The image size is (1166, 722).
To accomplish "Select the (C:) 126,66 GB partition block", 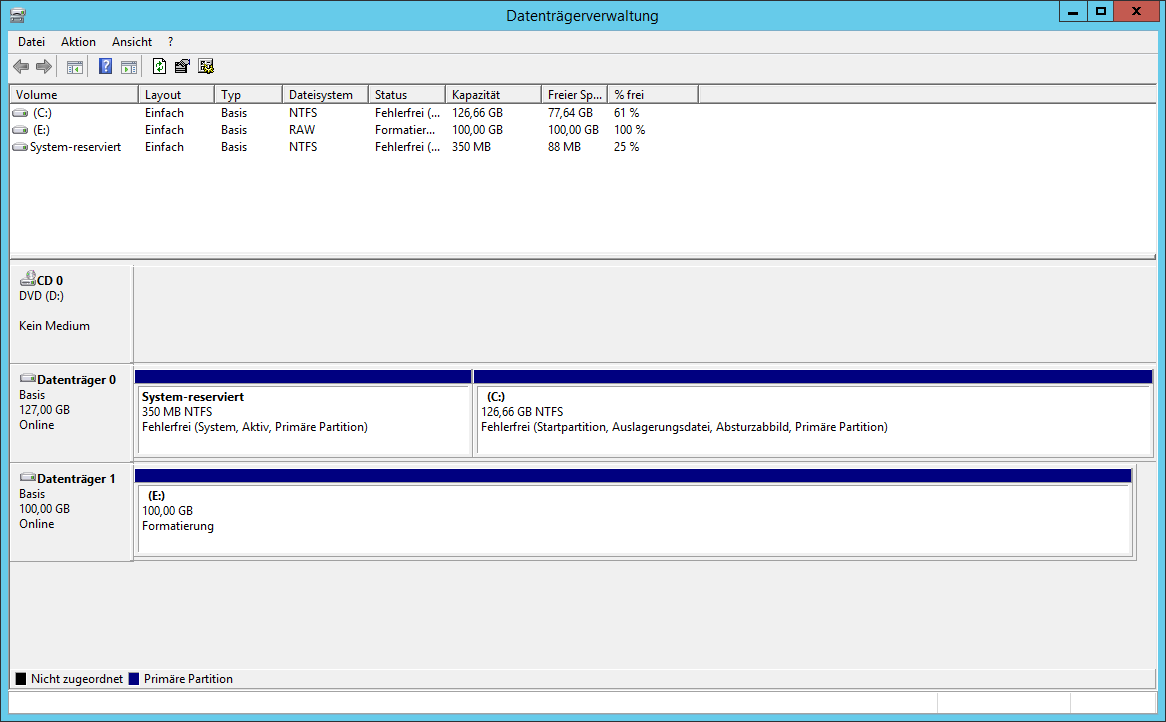I will pyautogui.click(x=812, y=420).
